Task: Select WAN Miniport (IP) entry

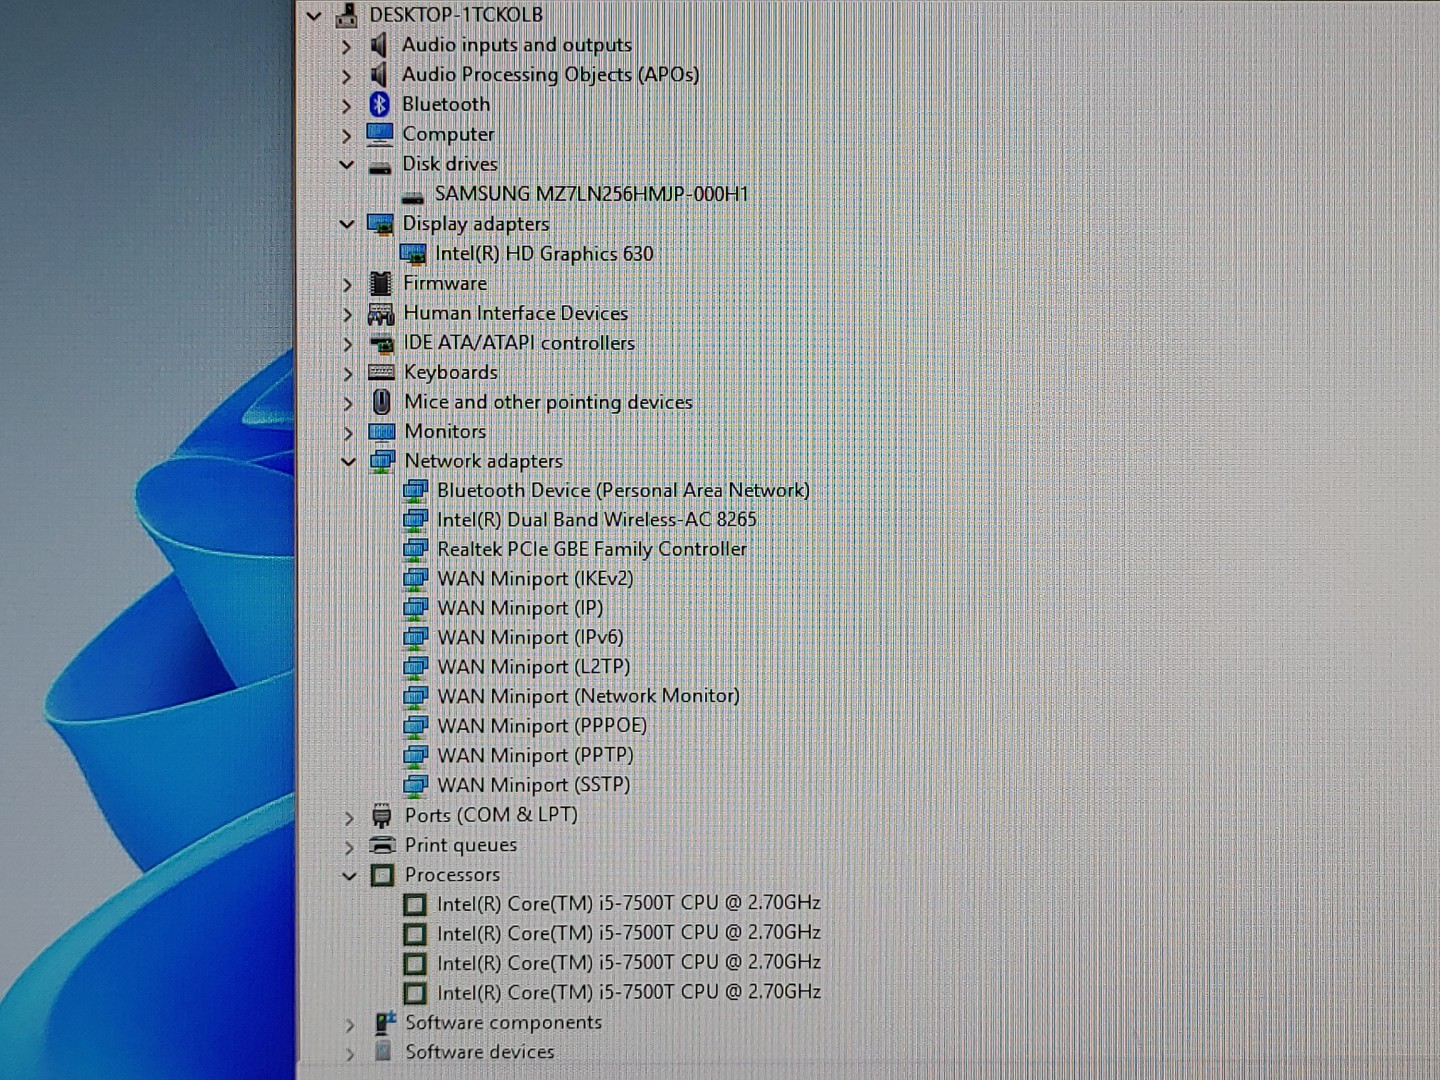Action: point(520,608)
